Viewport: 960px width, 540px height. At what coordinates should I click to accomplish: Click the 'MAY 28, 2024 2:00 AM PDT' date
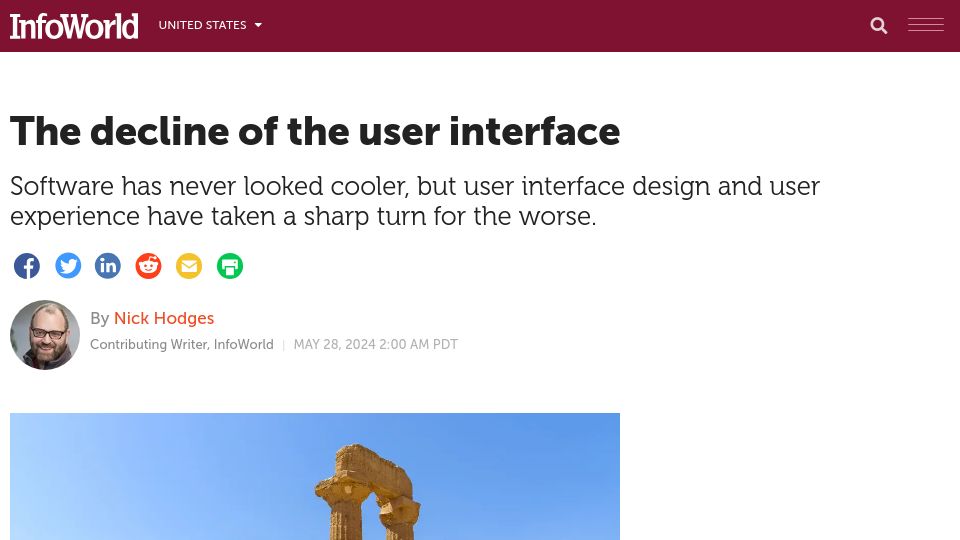coord(376,345)
